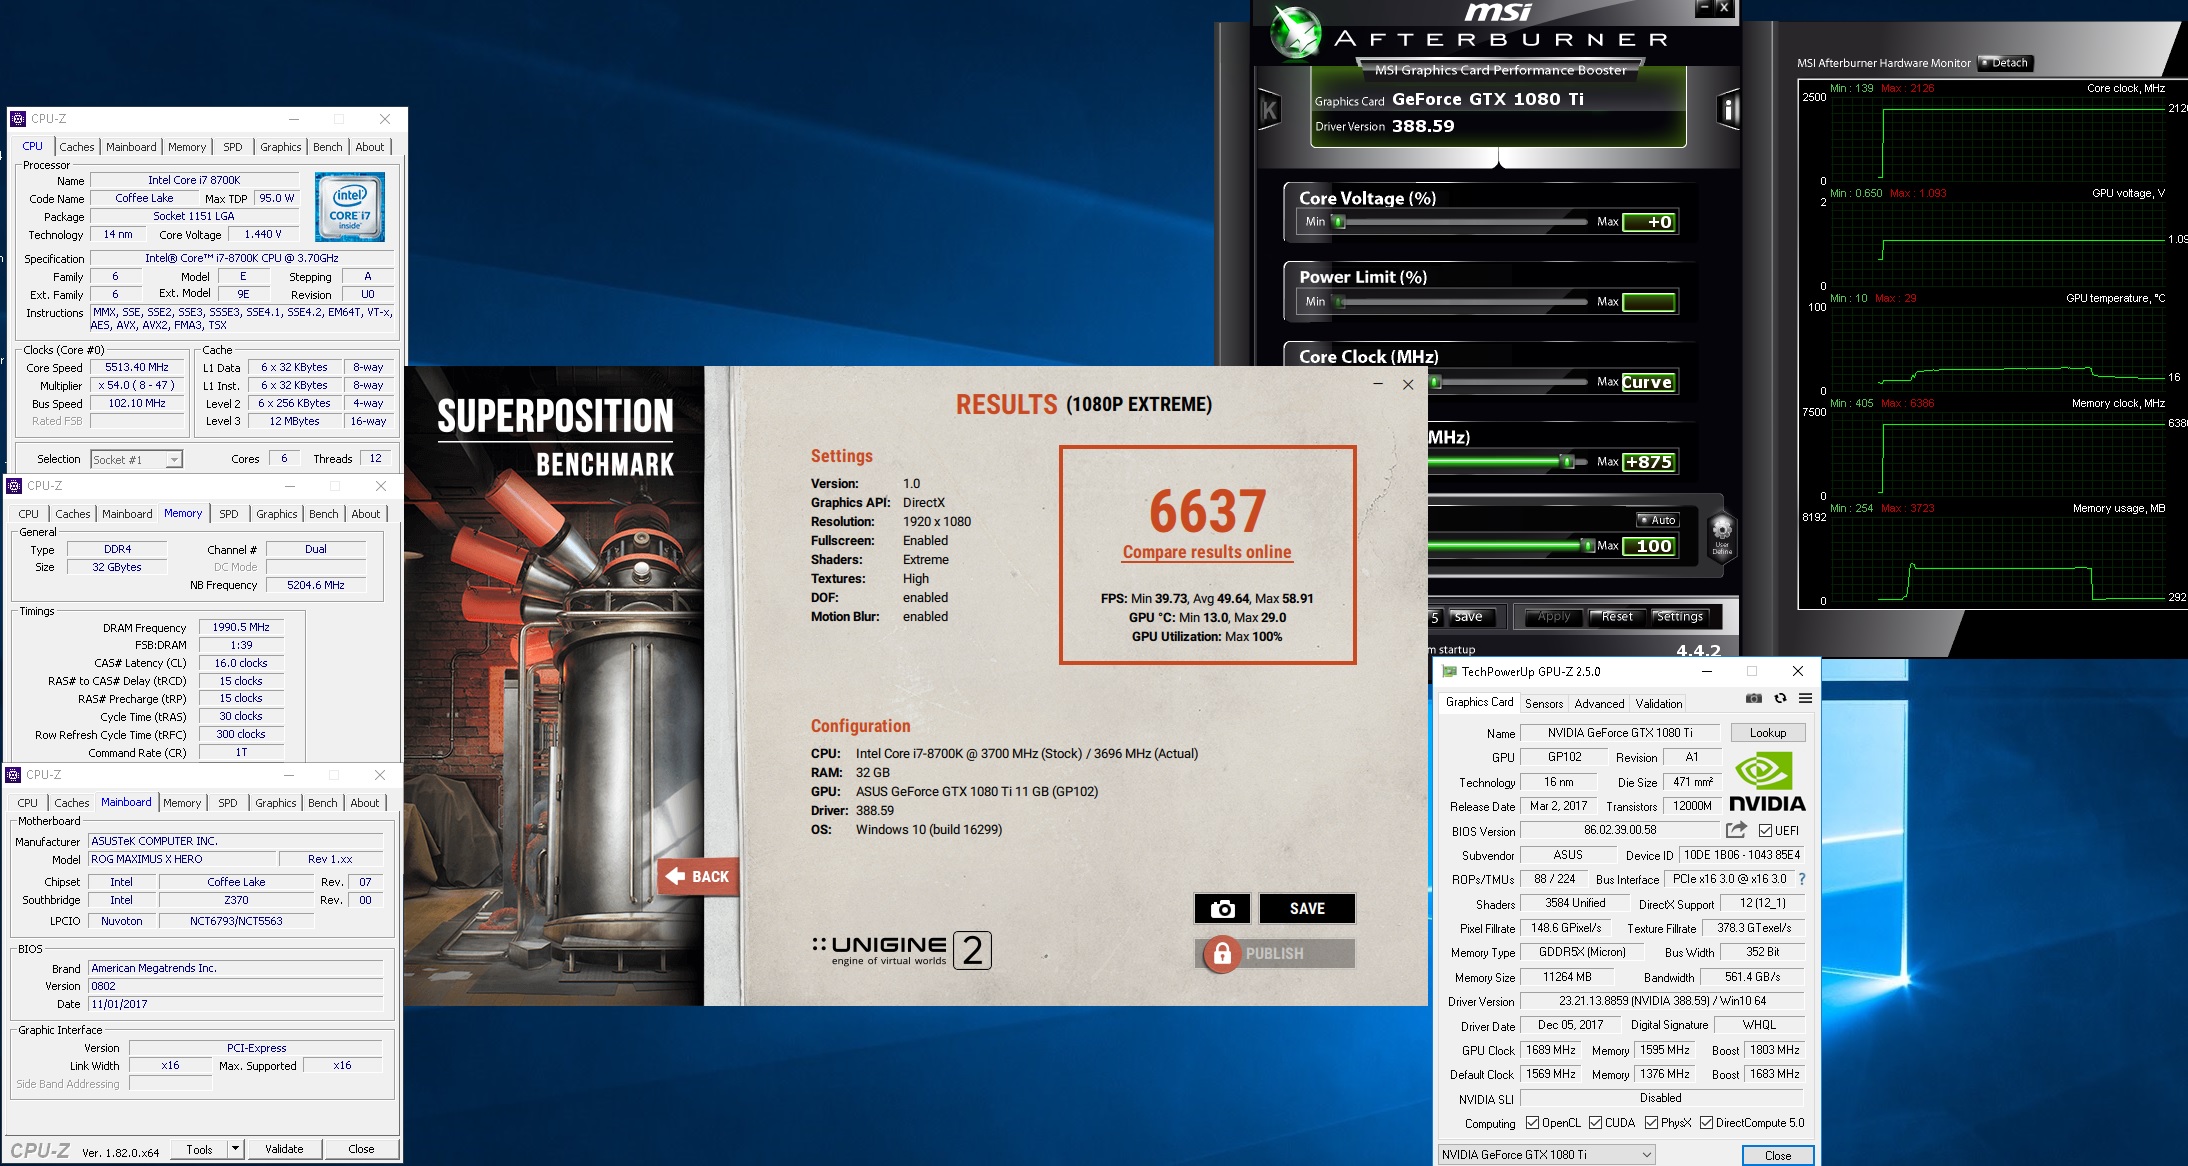Open the About tab in the top CPU-Z window

click(x=370, y=147)
